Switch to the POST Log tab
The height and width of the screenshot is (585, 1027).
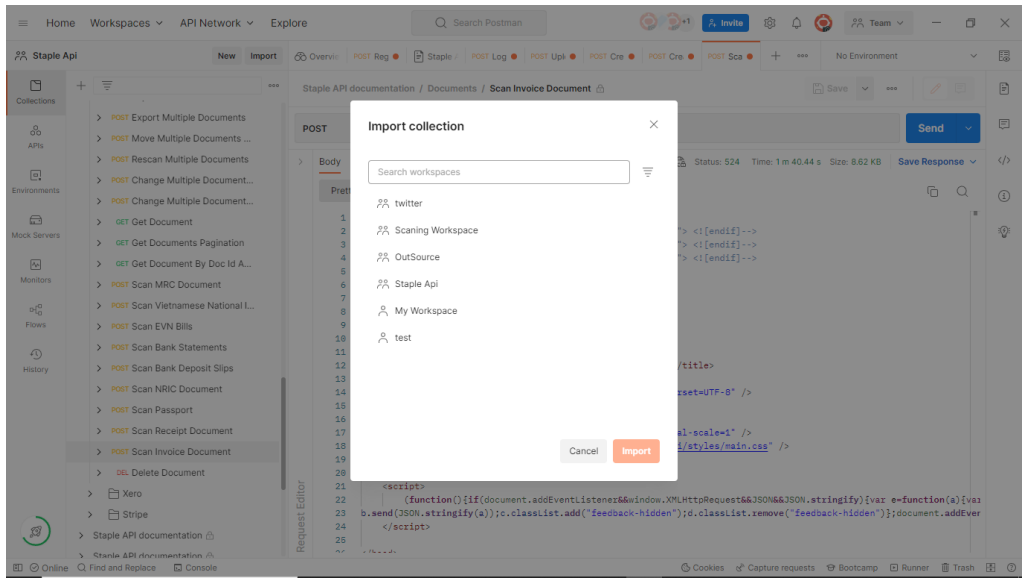(x=494, y=56)
